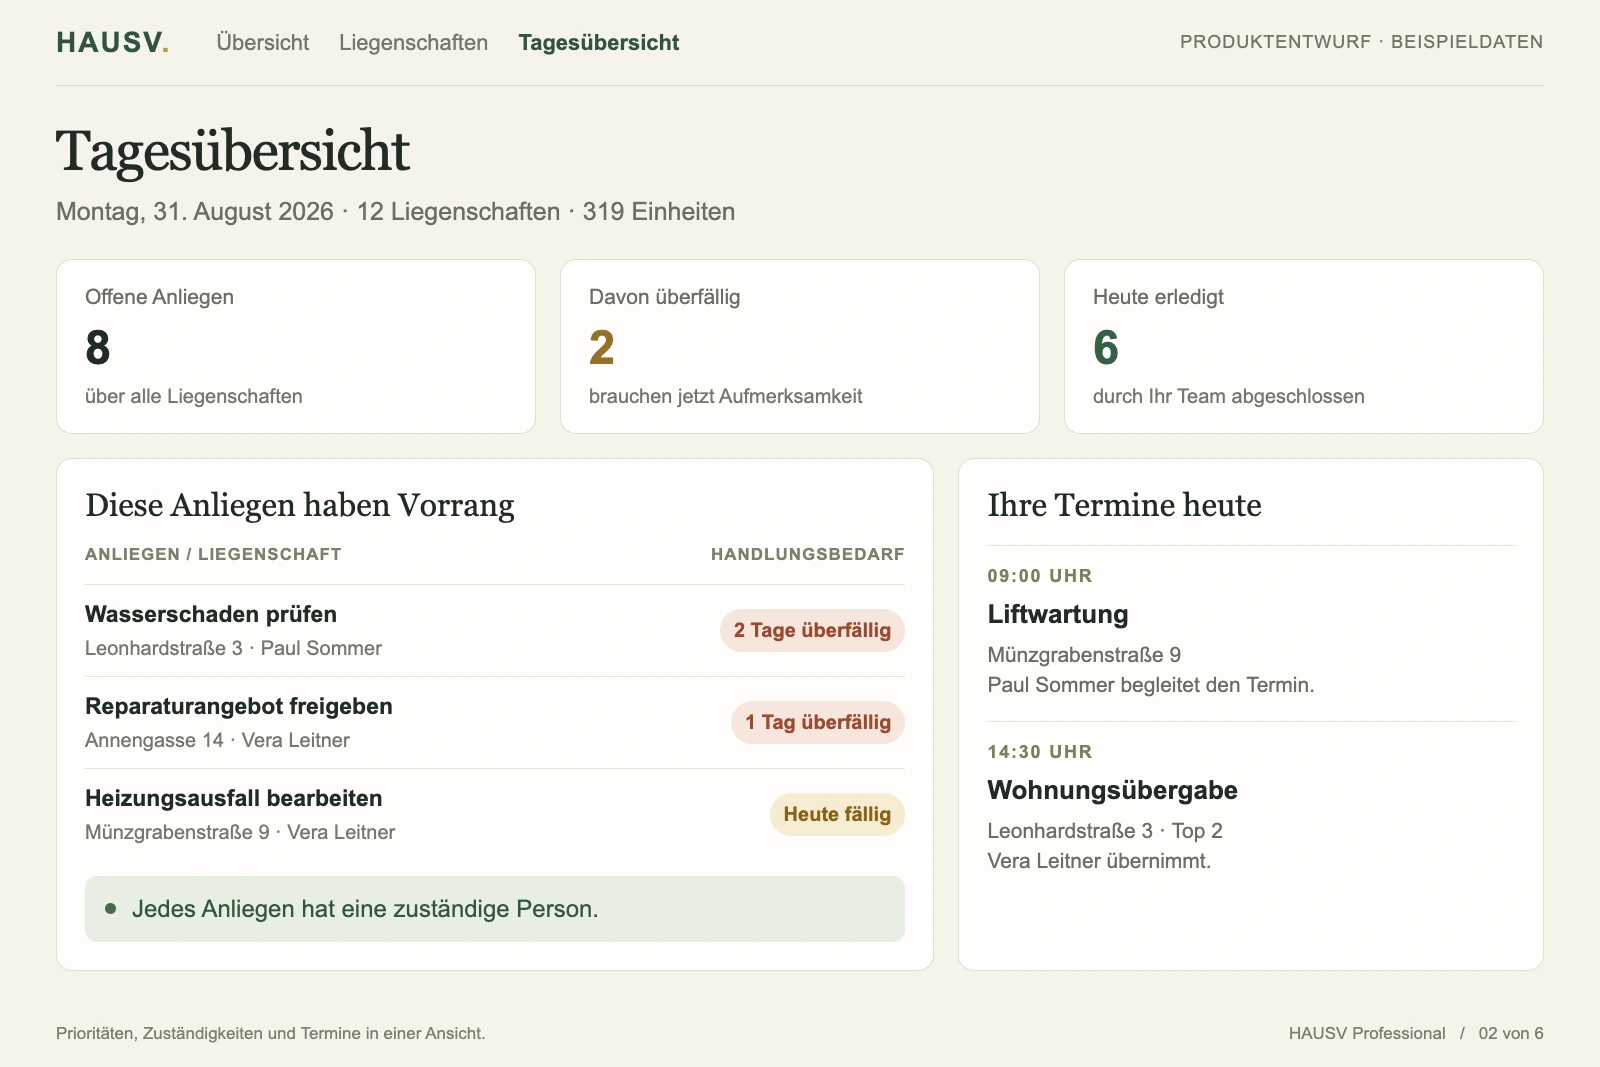Image resolution: width=1600 pixels, height=1067 pixels.
Task: Click the date line Montag, 31. August 2026
Action: point(195,212)
